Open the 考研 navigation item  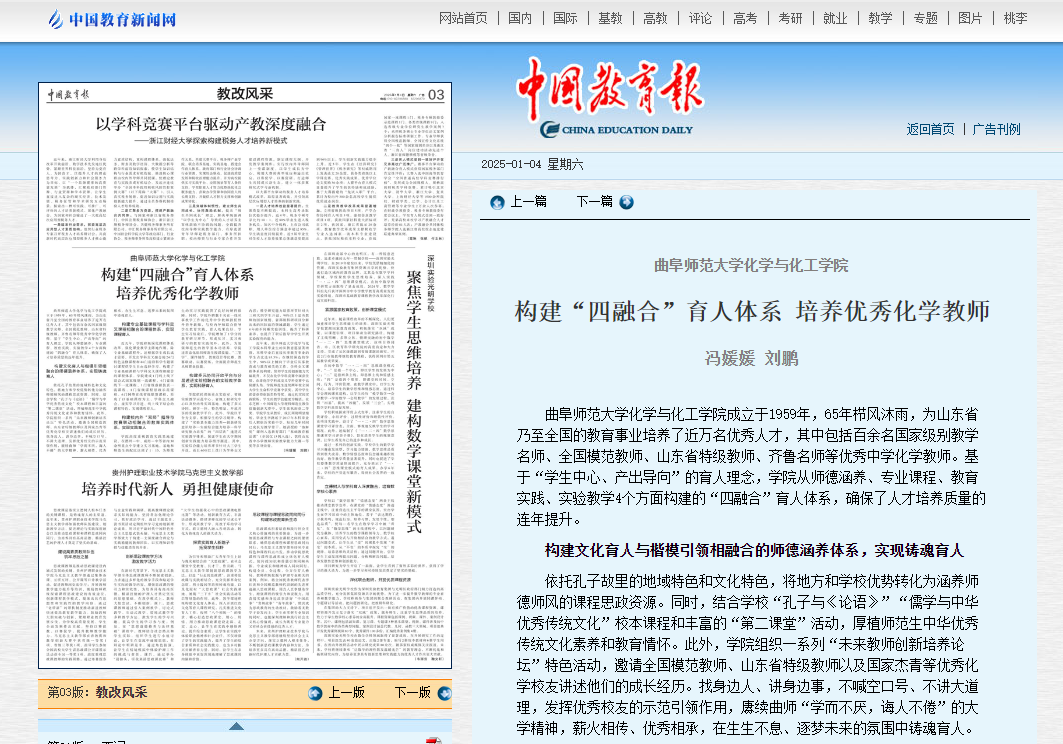(x=790, y=18)
